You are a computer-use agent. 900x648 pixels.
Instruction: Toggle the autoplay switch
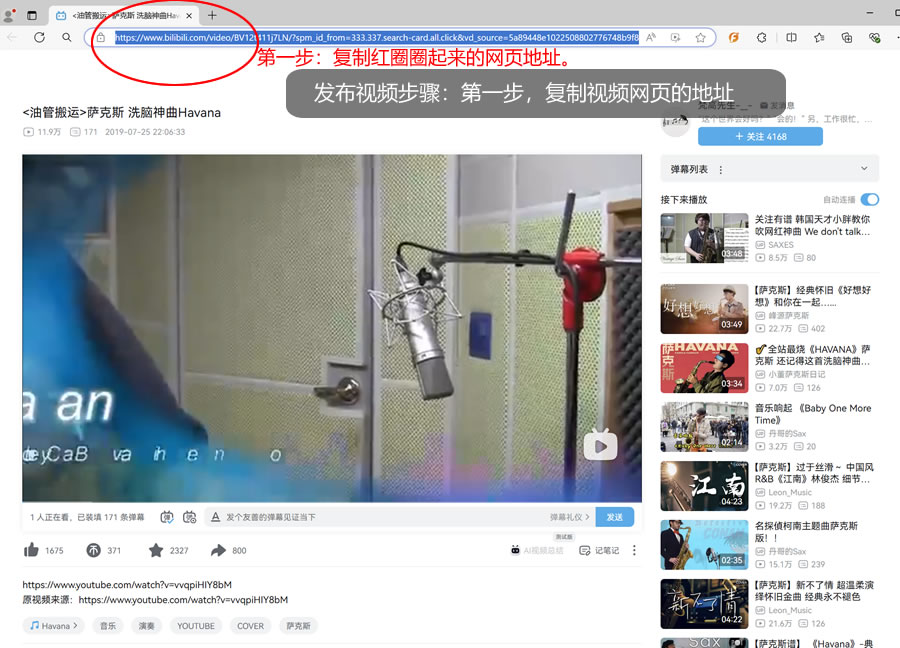(870, 199)
